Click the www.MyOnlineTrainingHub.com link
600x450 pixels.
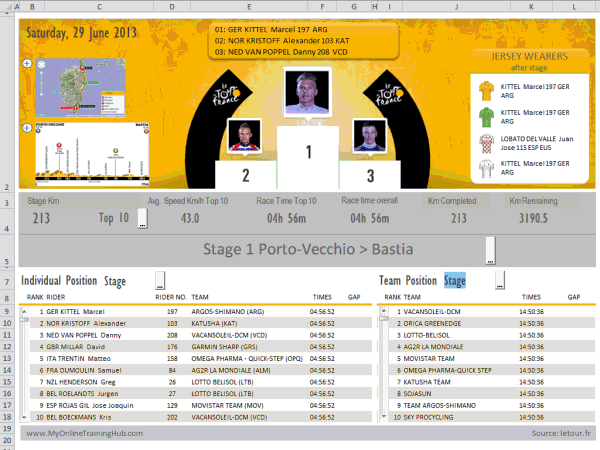tap(85, 433)
